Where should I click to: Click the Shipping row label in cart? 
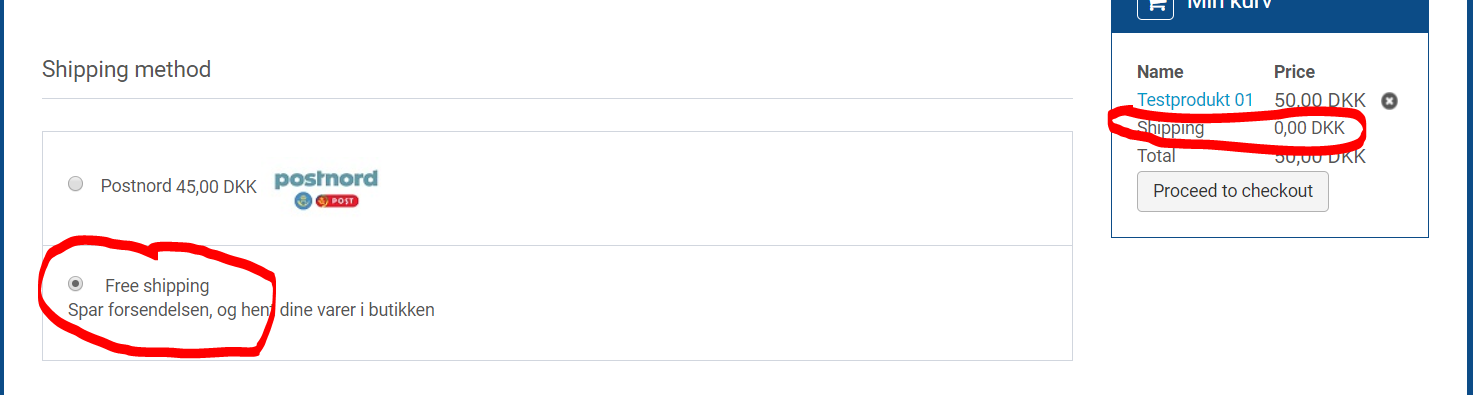1171,128
